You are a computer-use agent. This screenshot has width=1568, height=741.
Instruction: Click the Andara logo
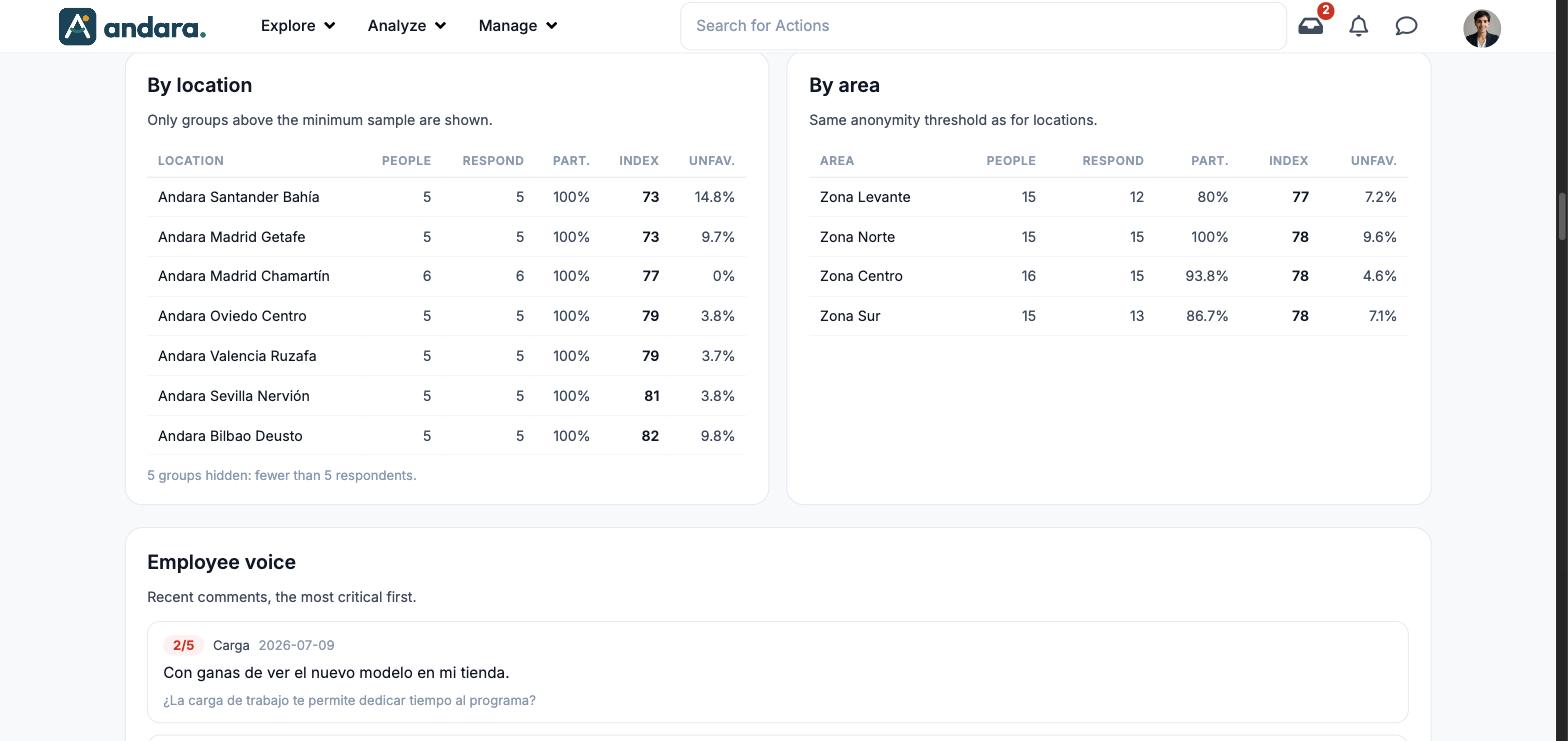132,26
